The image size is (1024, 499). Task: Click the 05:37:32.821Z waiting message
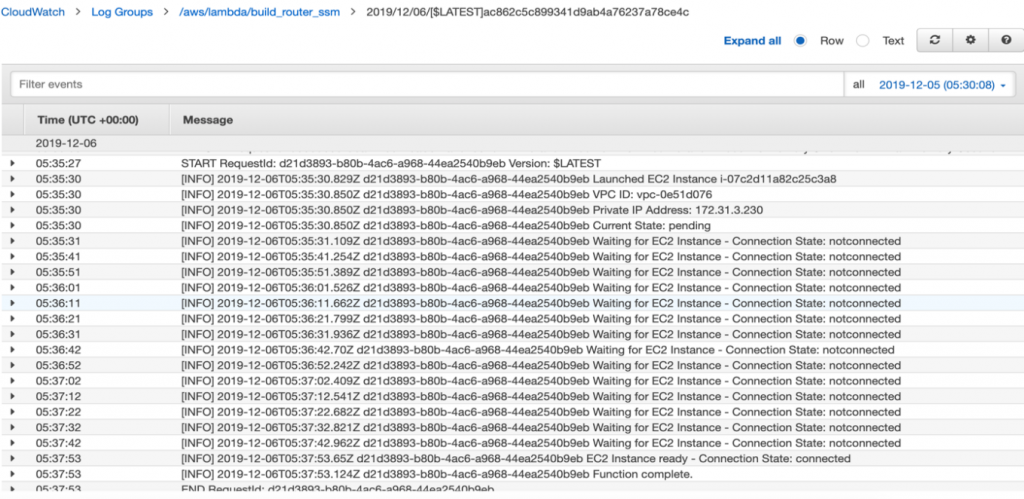(x=541, y=428)
